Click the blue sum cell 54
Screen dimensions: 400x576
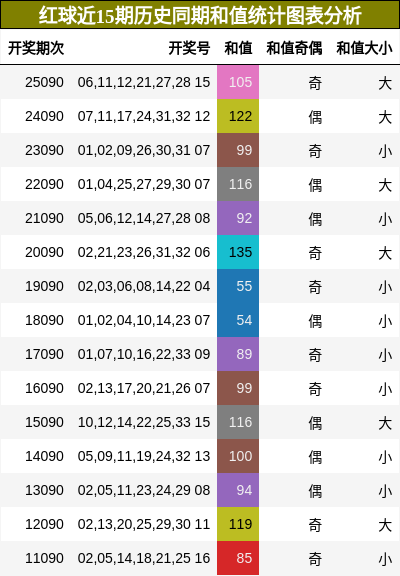click(x=238, y=320)
